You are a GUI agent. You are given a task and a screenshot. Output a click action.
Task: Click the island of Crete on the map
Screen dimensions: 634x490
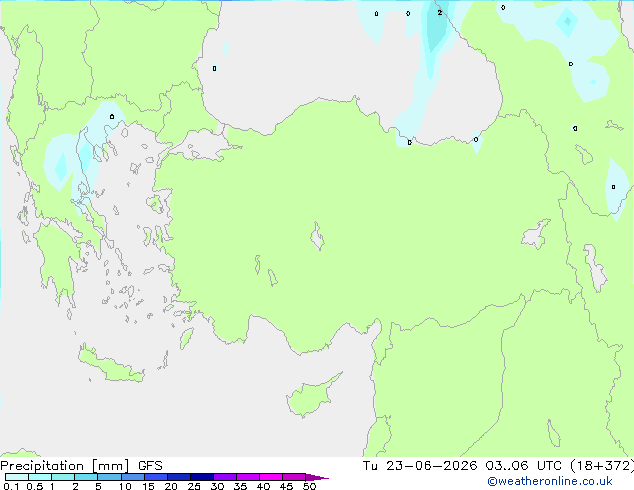point(110,365)
